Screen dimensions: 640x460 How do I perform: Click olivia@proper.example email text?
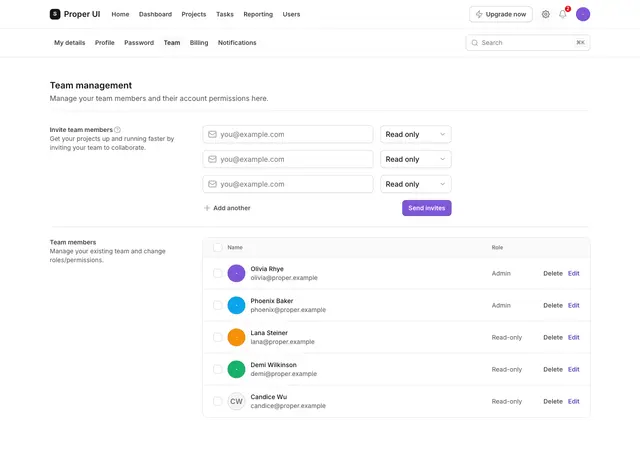pos(284,278)
